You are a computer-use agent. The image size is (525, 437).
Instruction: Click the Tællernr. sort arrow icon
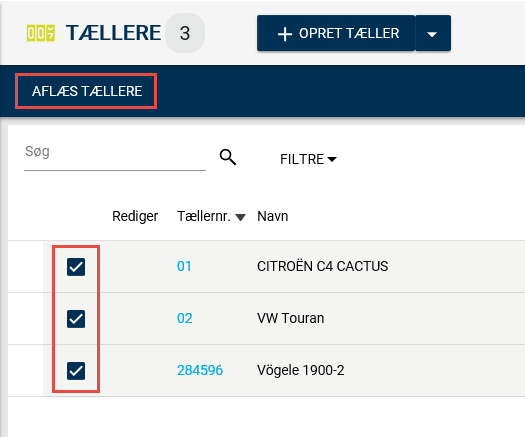[240, 217]
